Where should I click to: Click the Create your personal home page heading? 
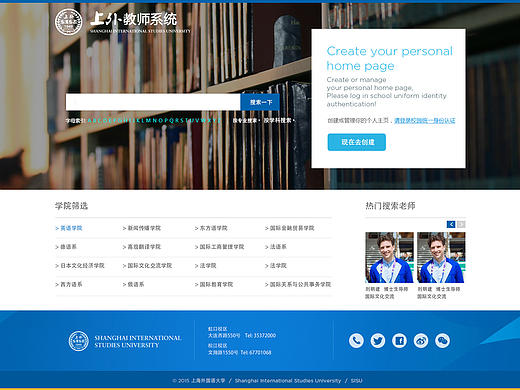click(x=390, y=58)
